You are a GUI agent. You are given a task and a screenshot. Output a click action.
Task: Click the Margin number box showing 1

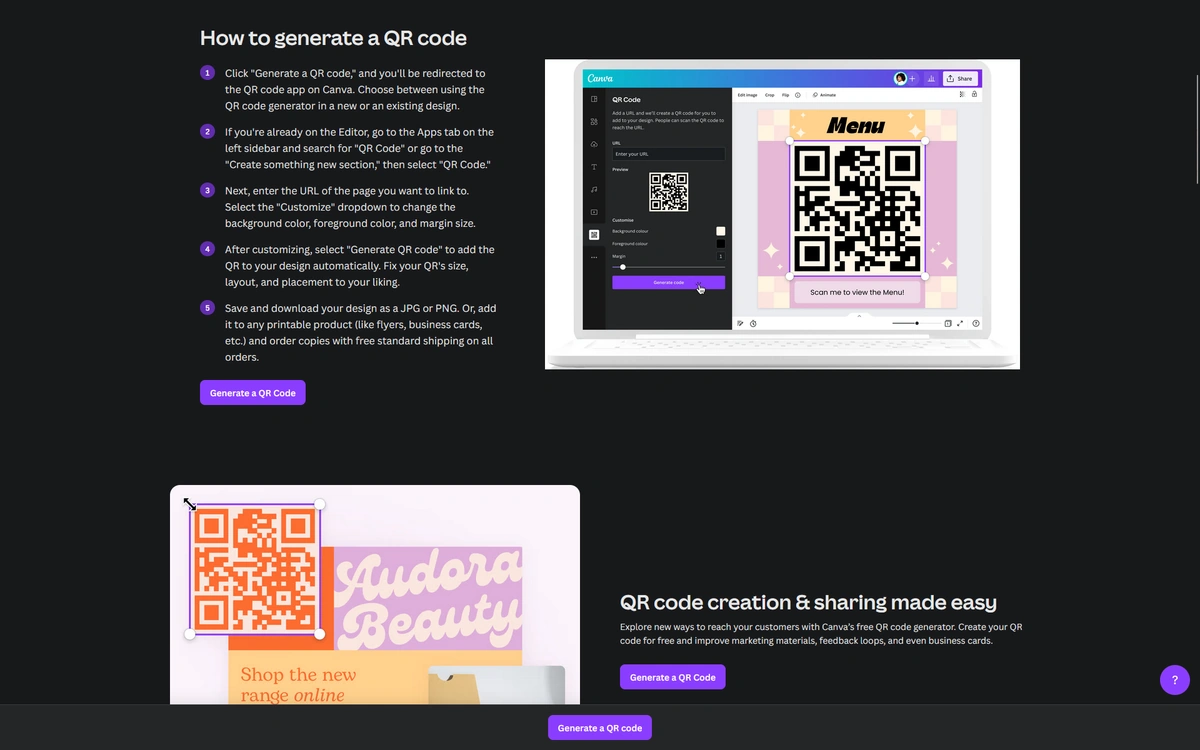[721, 256]
